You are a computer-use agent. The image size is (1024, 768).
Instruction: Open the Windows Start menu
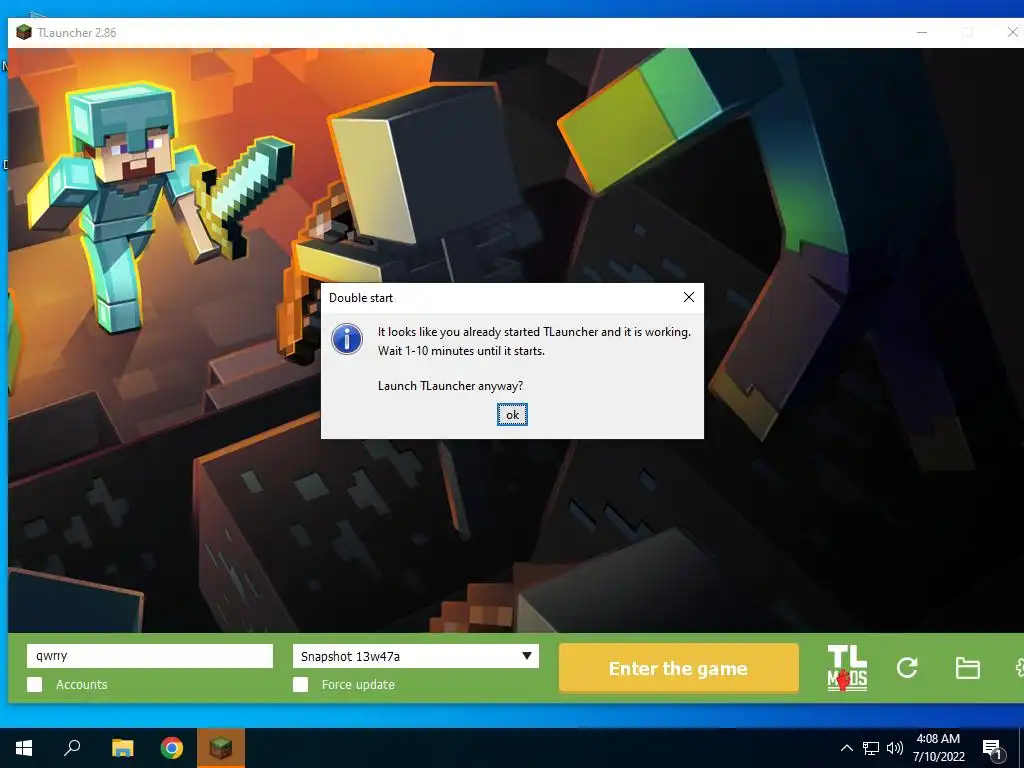coord(24,748)
